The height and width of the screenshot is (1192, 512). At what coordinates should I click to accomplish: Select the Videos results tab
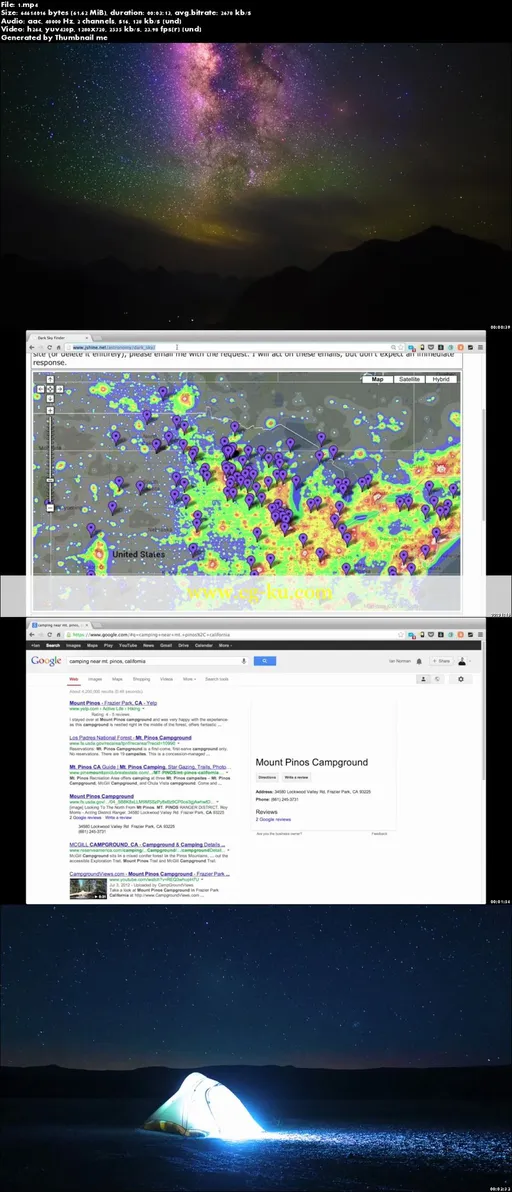click(166, 679)
